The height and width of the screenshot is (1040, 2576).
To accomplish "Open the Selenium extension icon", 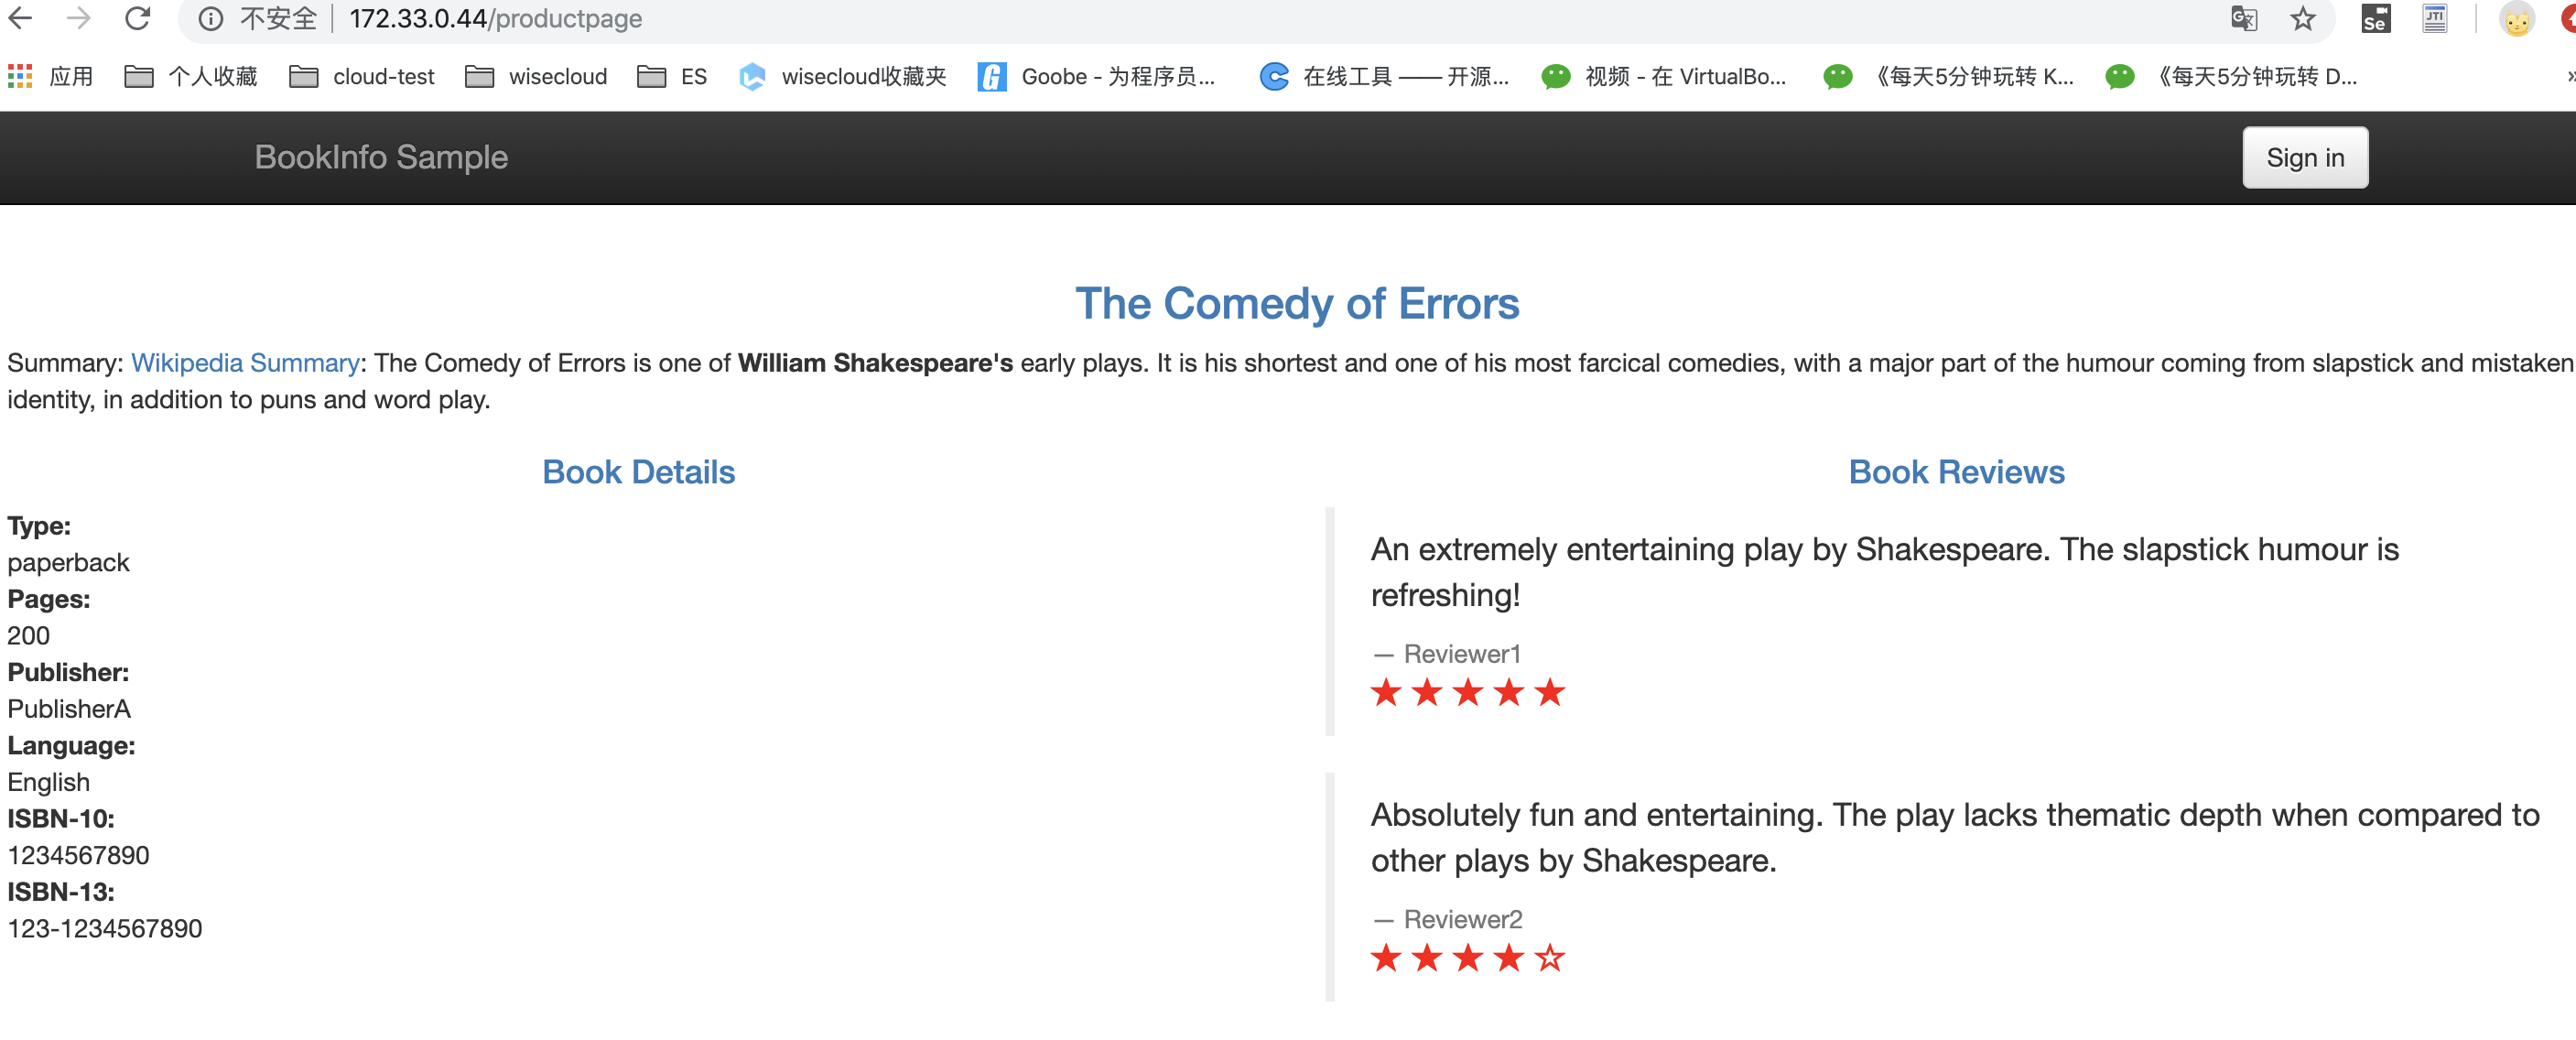I will [2375, 19].
